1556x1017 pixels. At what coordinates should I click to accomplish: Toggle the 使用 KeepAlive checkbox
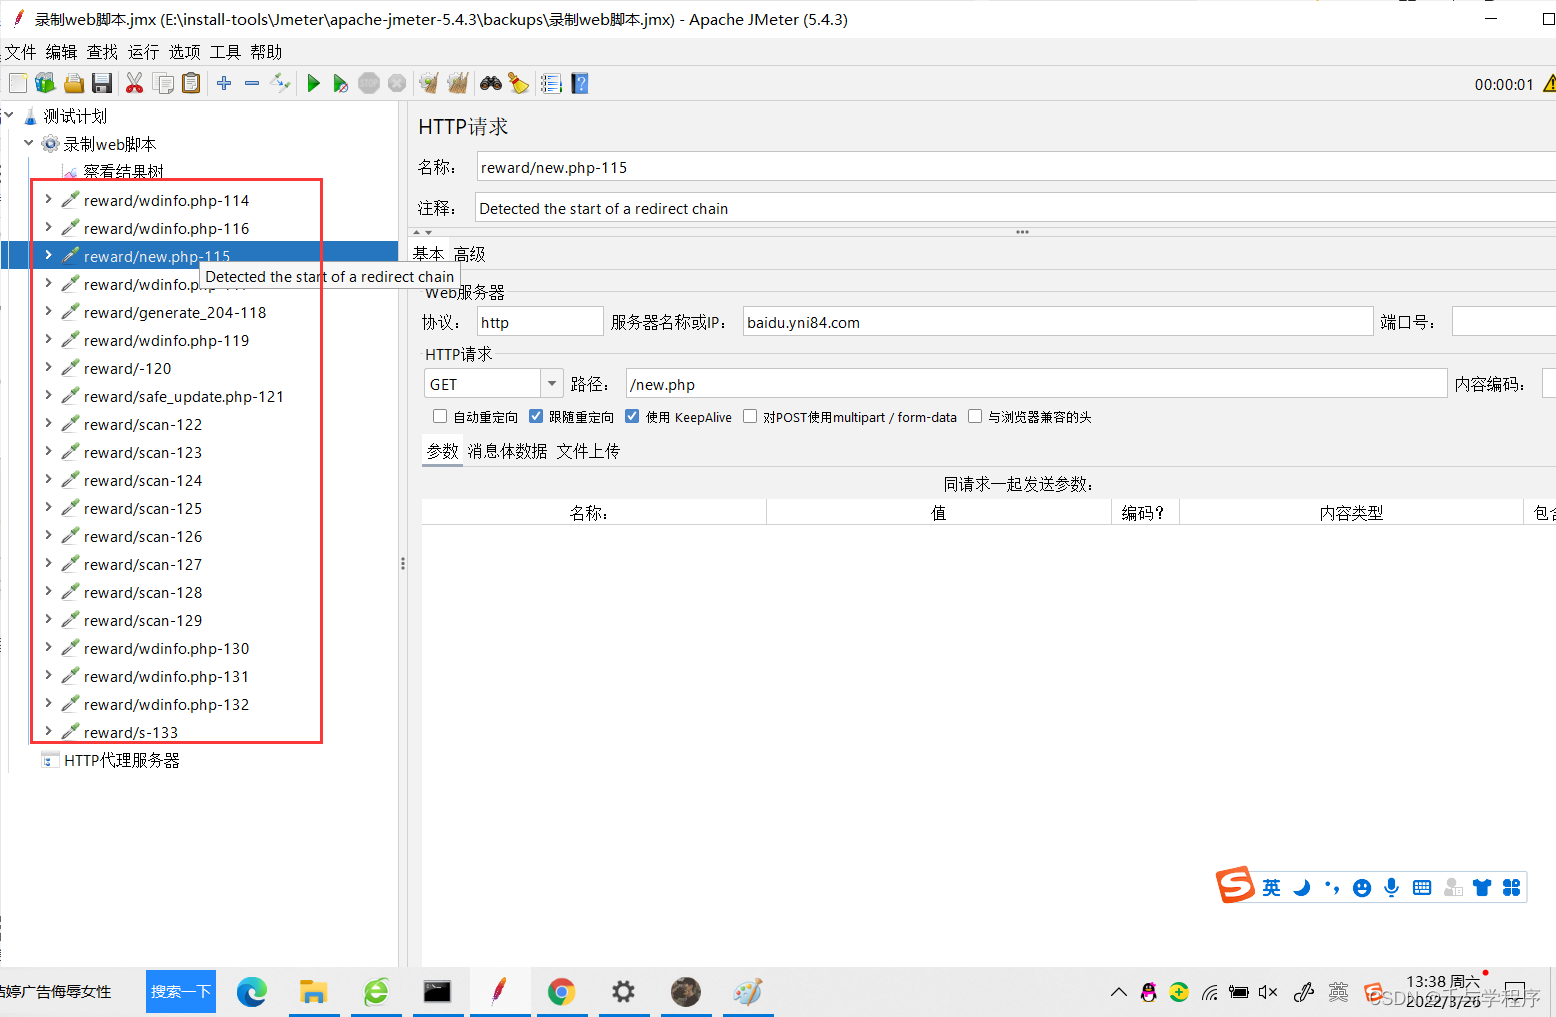coord(632,416)
